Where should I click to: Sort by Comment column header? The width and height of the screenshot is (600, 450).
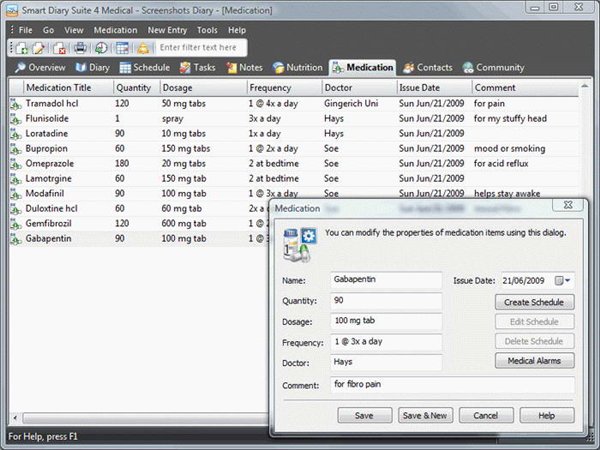coord(525,88)
